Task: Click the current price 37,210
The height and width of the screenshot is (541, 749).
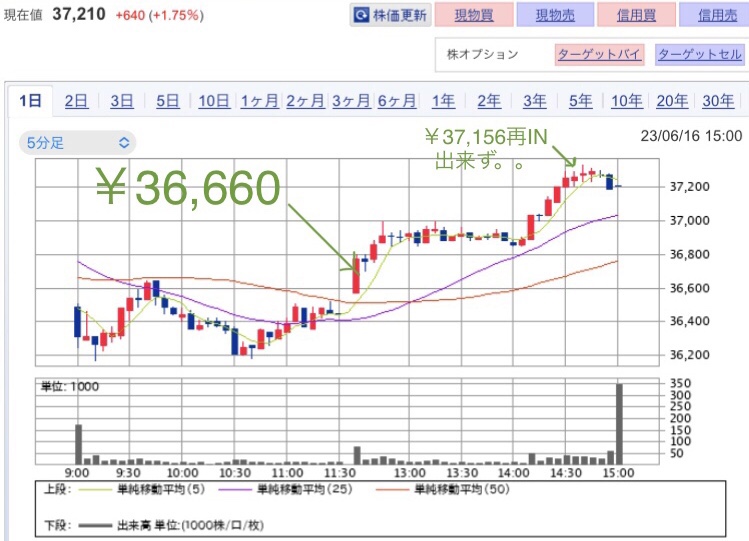Action: [x=79, y=14]
